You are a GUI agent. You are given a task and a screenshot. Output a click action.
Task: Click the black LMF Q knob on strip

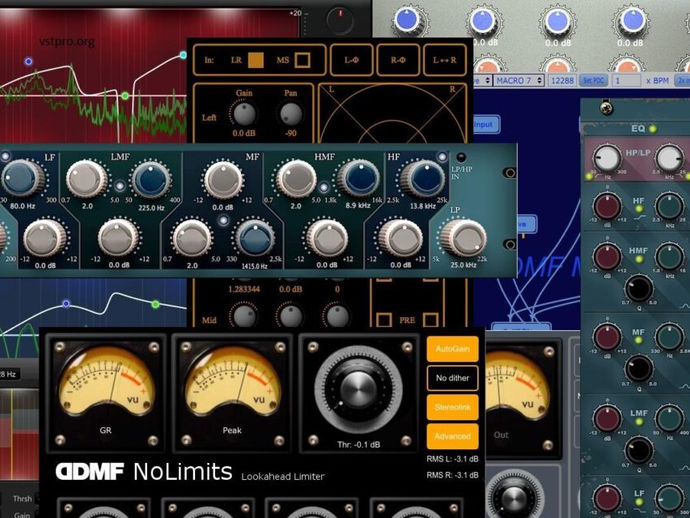[x=639, y=450]
